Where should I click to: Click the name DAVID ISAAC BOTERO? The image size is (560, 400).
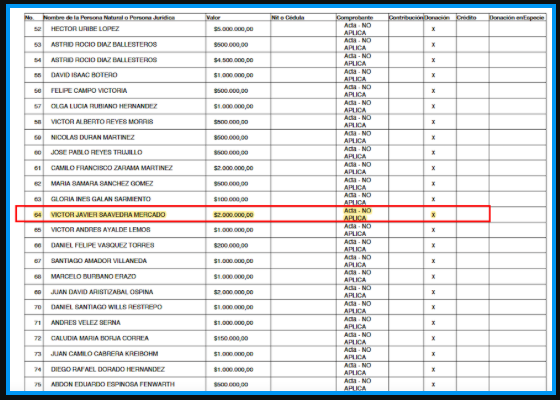click(x=84, y=75)
